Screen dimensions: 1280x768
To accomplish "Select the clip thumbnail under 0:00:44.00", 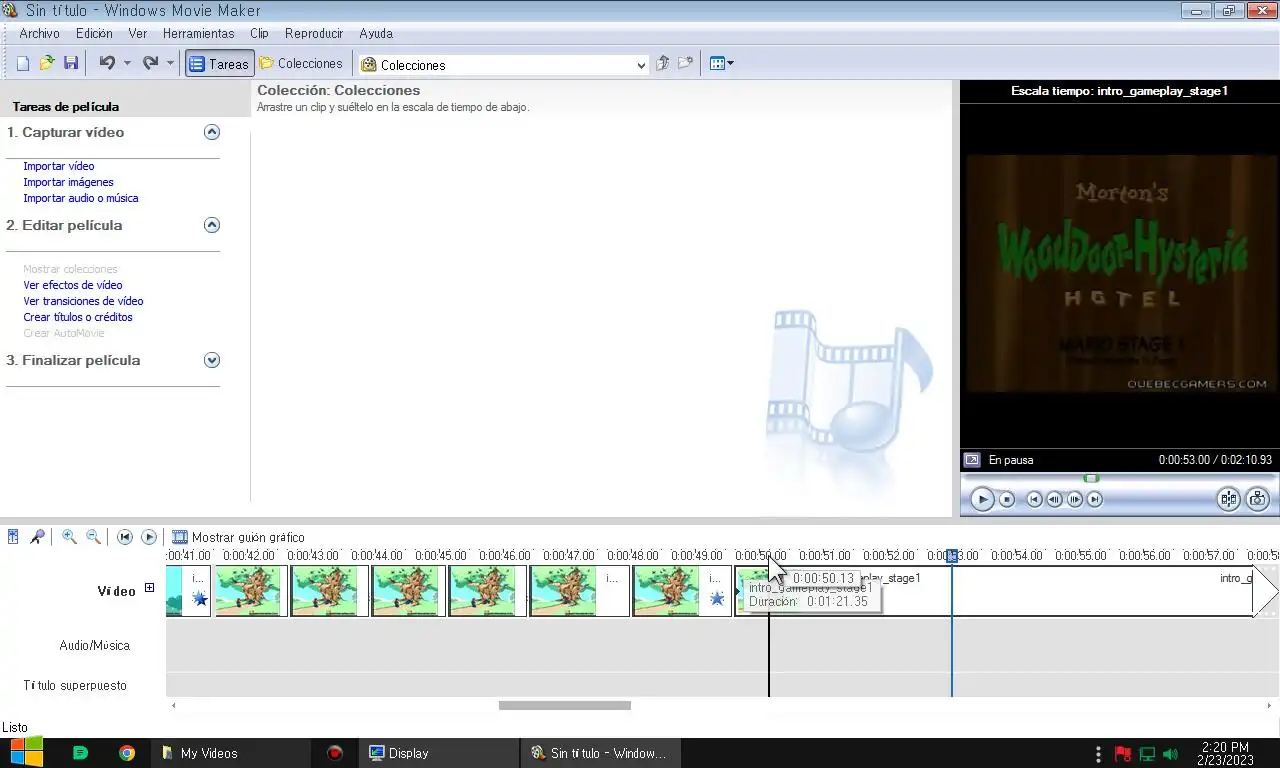I will tap(408, 591).
